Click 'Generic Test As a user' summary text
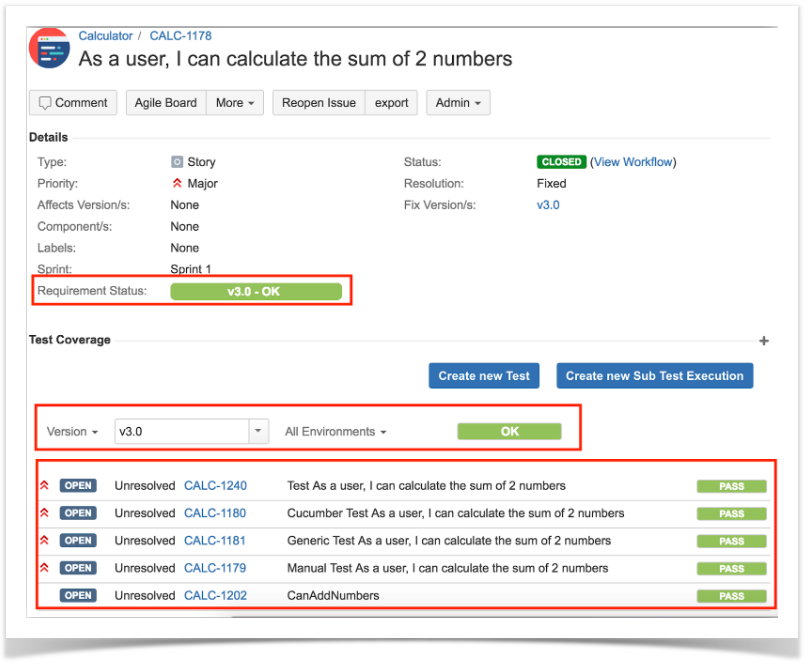This screenshot has height=667, width=812. (449, 541)
